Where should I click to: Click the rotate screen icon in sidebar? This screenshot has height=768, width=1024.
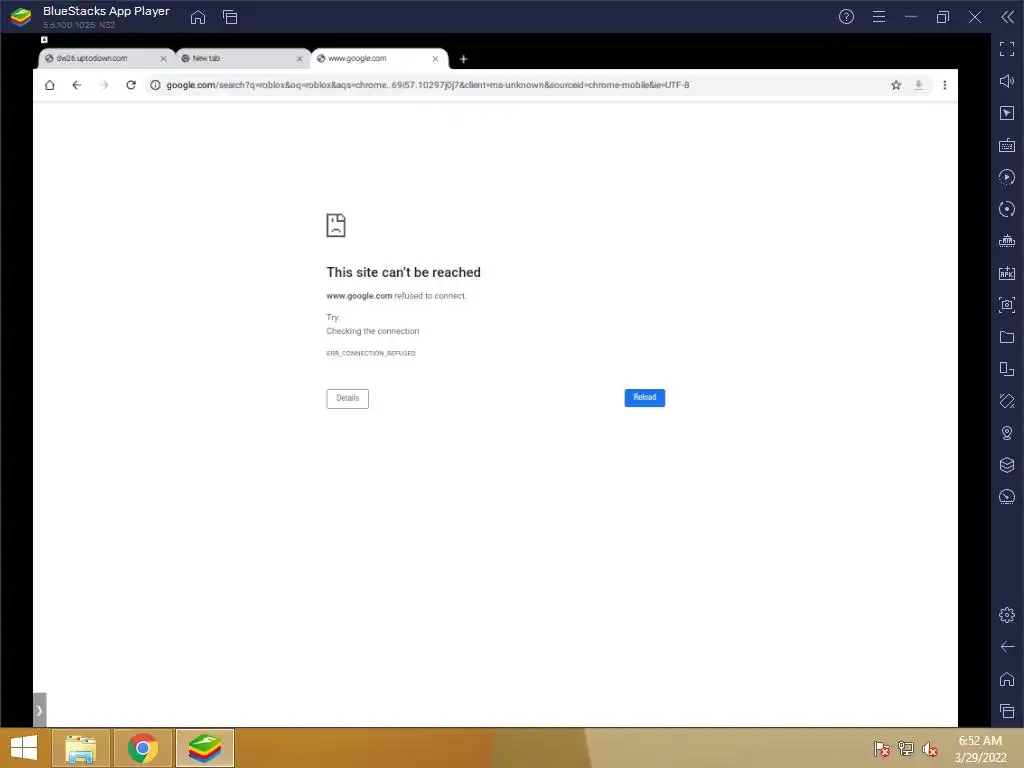[1007, 369]
